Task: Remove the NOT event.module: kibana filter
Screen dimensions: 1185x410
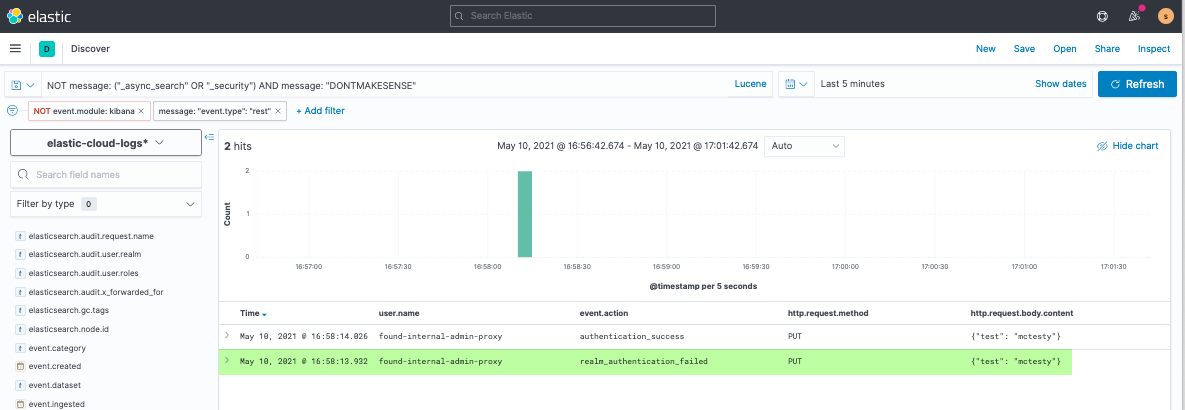Action: 141,111
